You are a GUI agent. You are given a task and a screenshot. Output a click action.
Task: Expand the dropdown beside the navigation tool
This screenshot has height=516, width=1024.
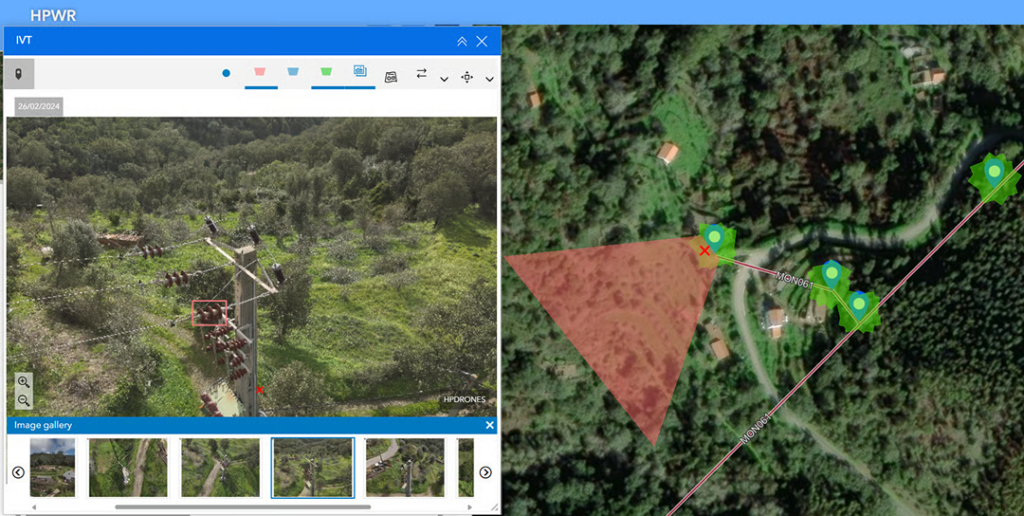click(x=489, y=78)
